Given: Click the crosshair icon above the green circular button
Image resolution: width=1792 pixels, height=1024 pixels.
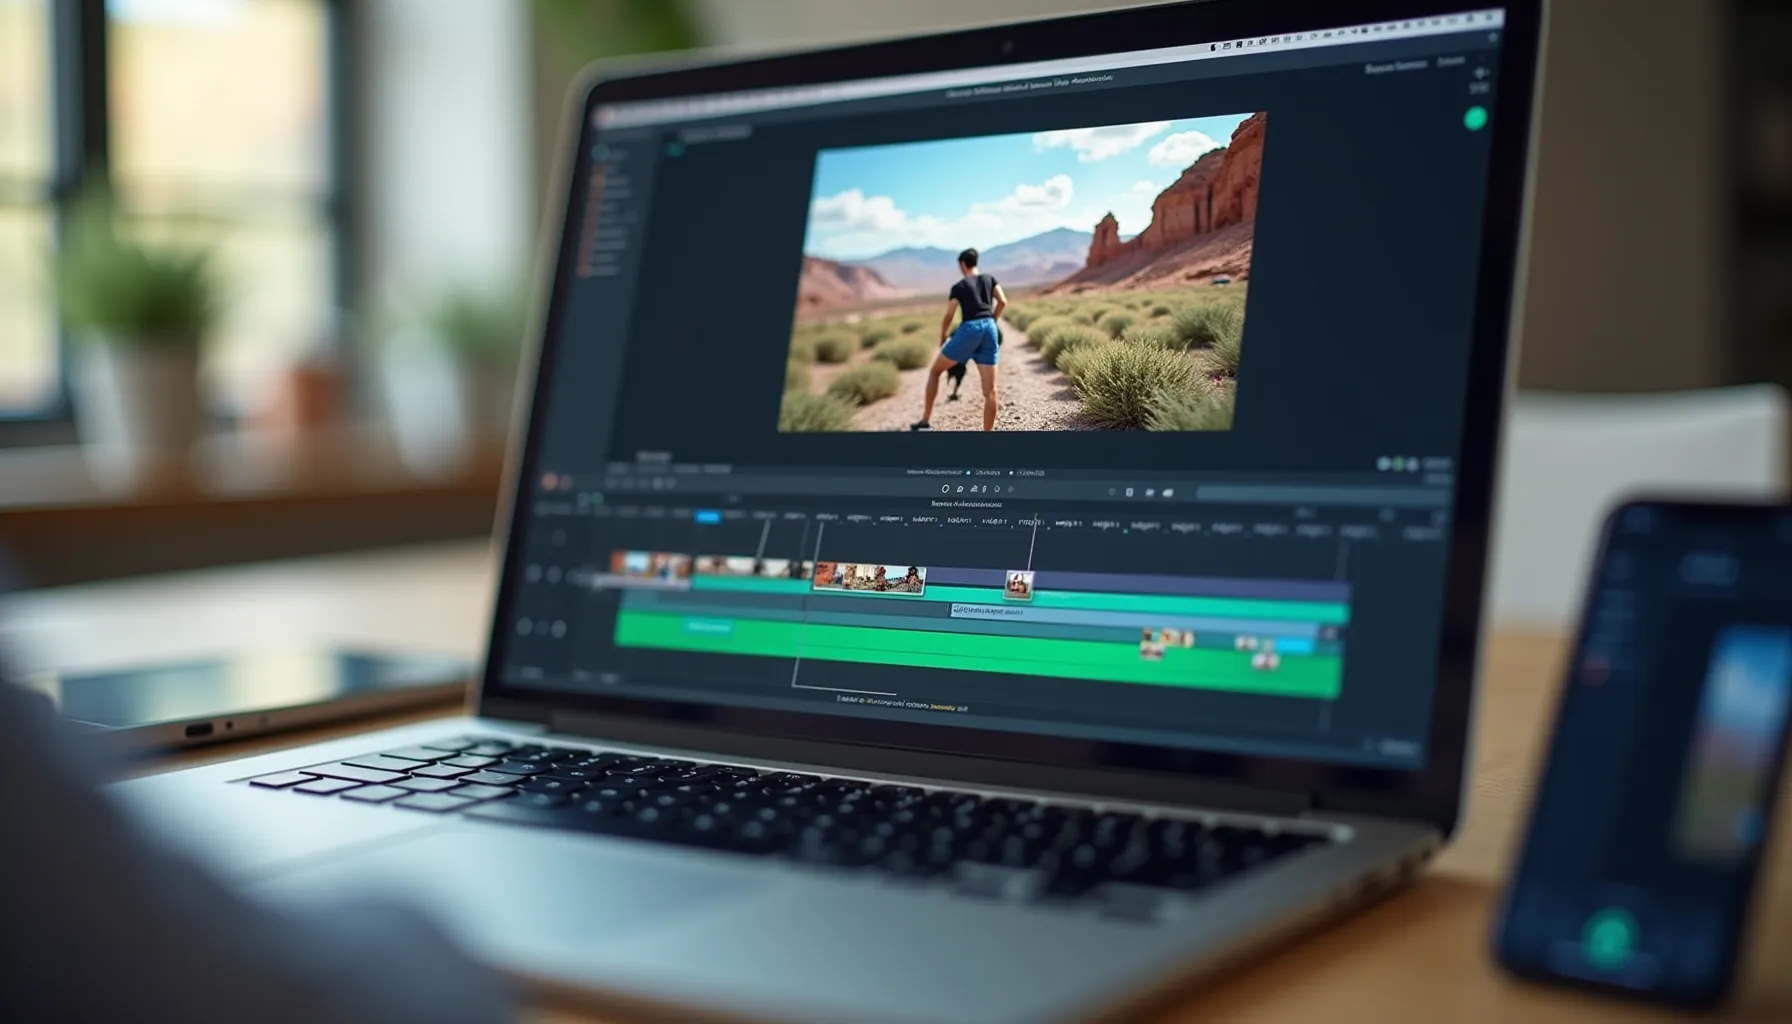Looking at the screenshot, I should [x=1481, y=74].
